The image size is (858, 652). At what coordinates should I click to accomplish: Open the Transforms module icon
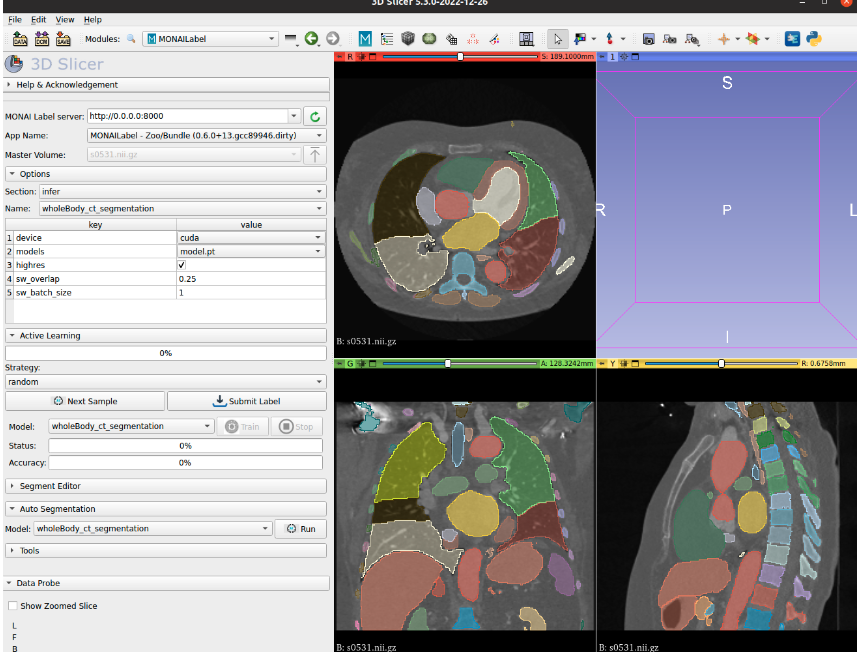click(451, 39)
